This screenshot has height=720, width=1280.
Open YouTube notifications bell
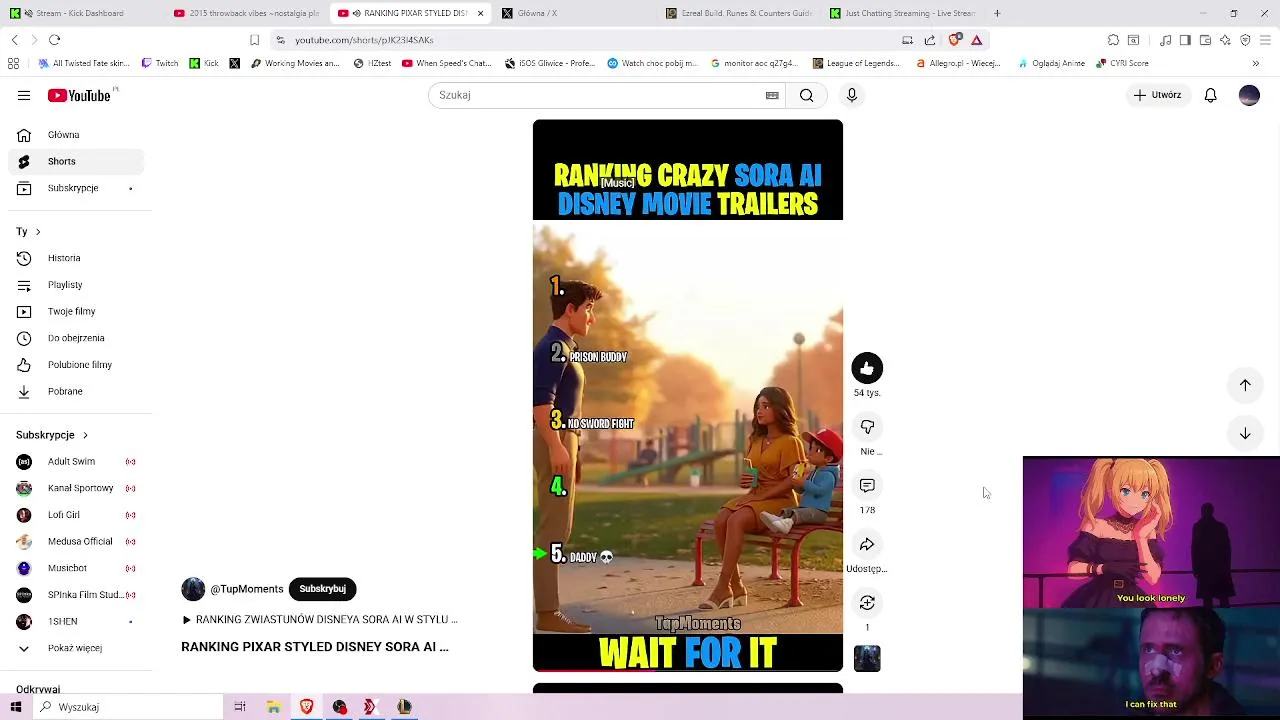click(1210, 95)
